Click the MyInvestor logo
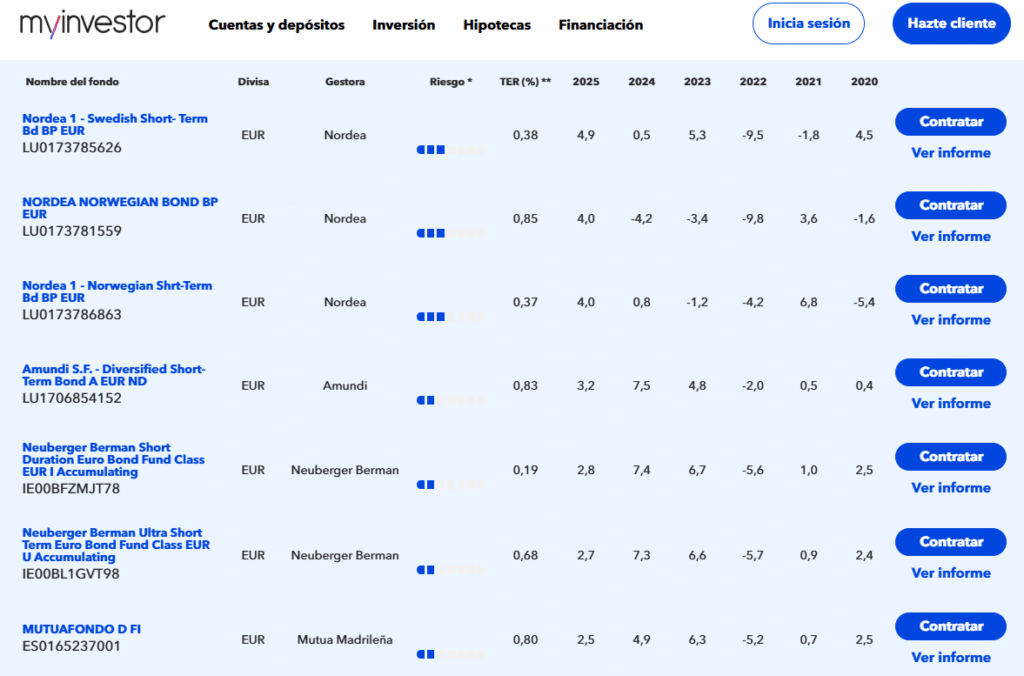The width and height of the screenshot is (1024, 676). [x=92, y=24]
